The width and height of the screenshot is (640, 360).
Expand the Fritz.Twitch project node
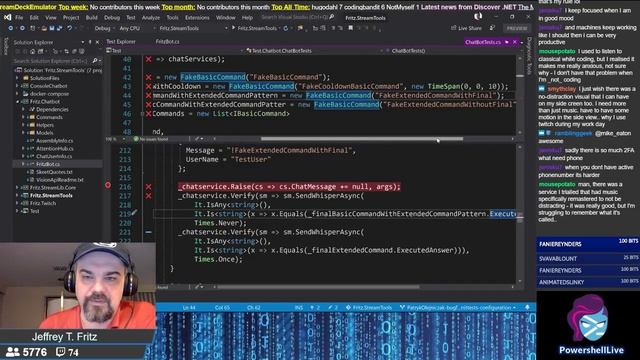(17, 203)
